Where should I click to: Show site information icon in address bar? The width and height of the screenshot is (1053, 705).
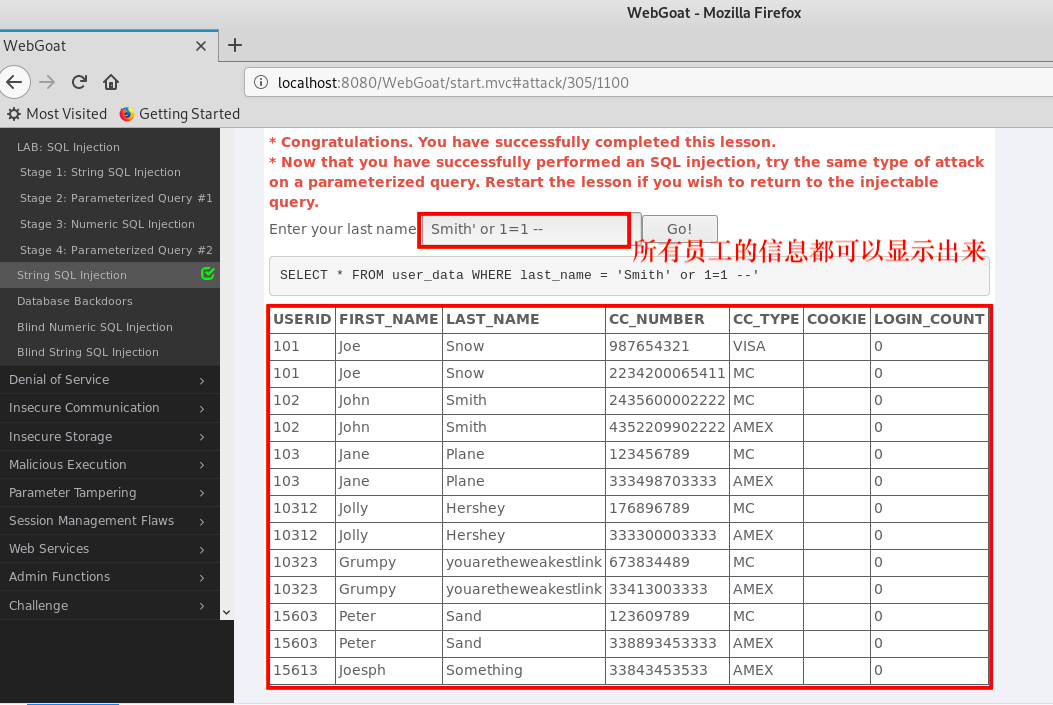point(261,83)
